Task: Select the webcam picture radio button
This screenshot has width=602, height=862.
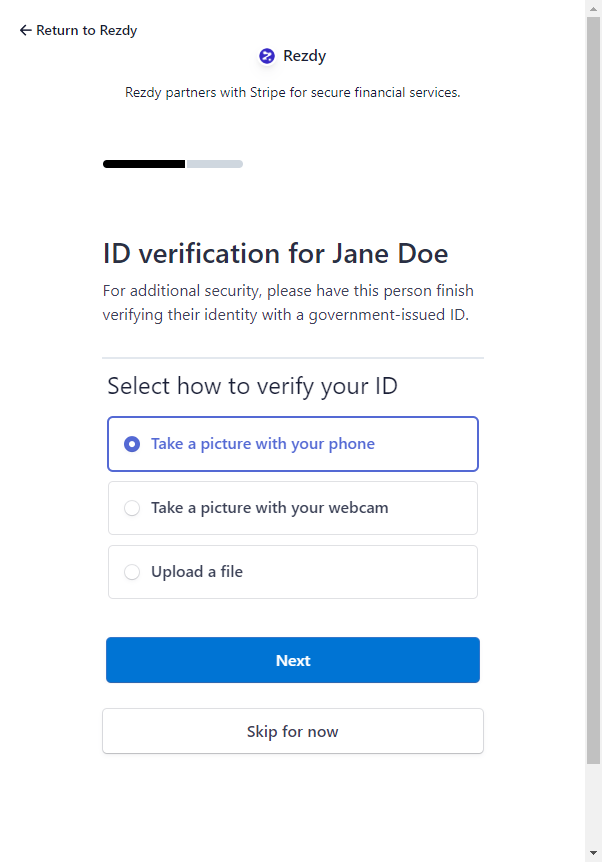Action: pyautogui.click(x=132, y=508)
